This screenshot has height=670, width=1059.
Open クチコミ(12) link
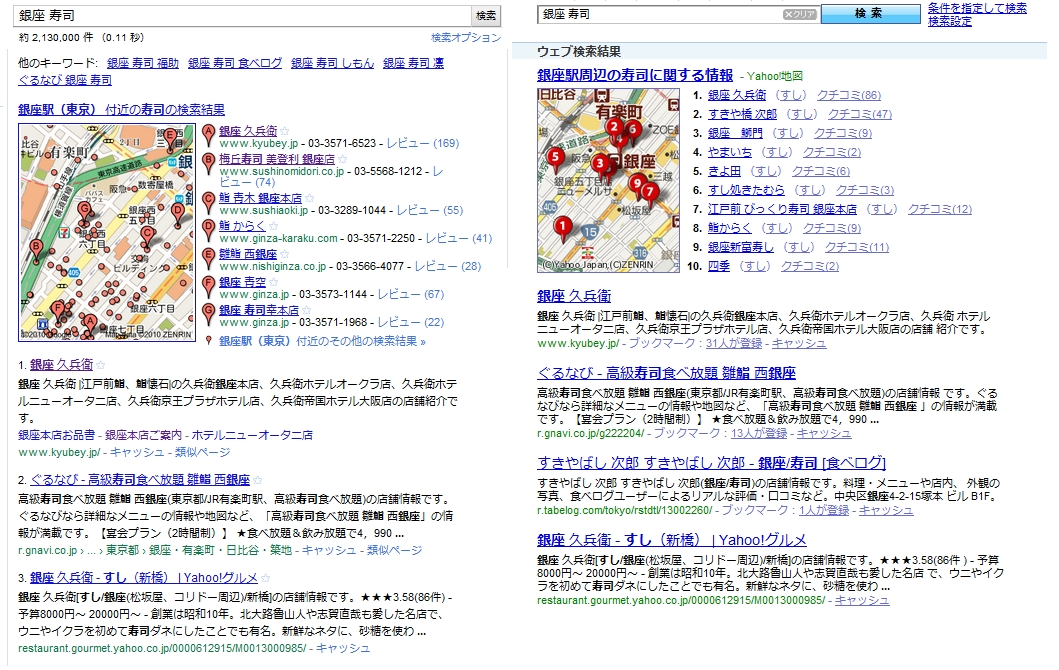click(939, 209)
